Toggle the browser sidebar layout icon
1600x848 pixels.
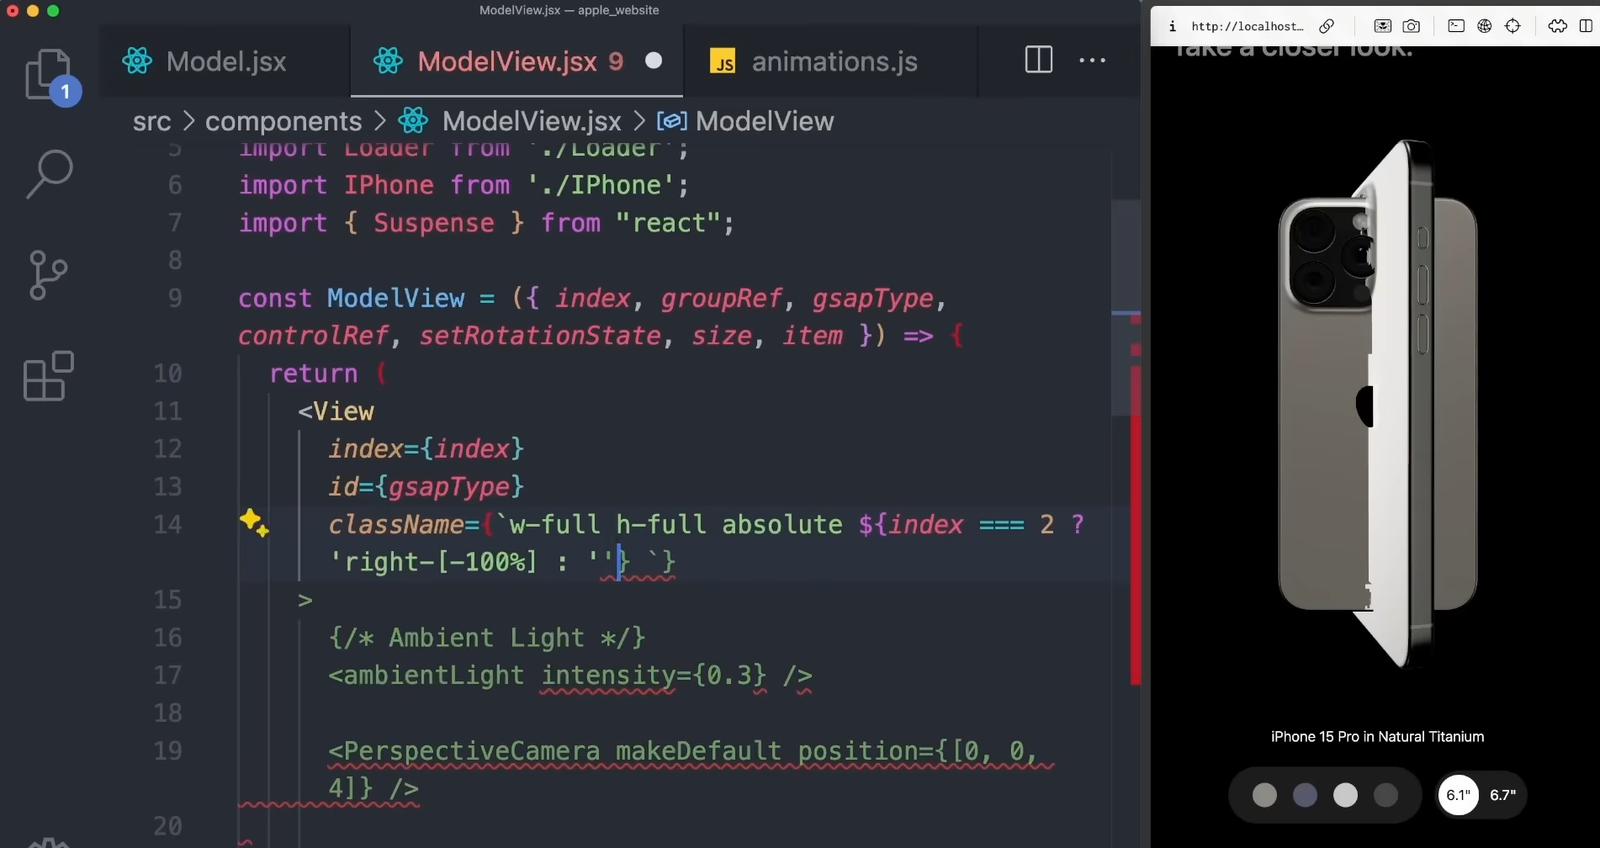click(1585, 26)
